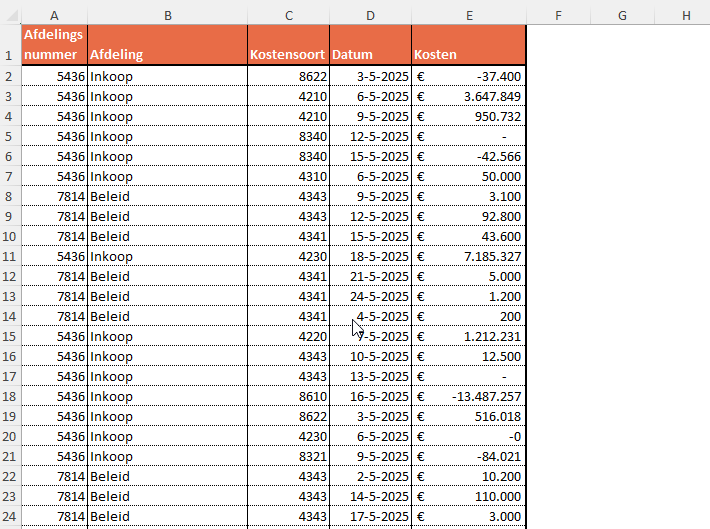Click the cell containing -13.487.257

coord(468,396)
